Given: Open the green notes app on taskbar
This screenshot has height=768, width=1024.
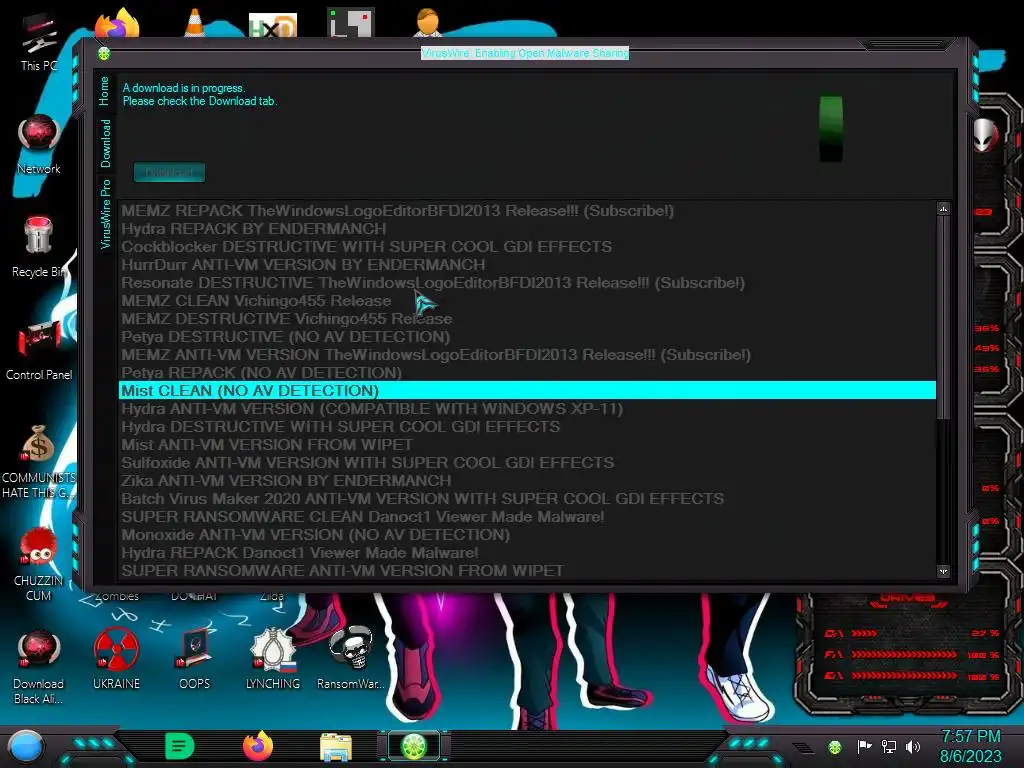Looking at the screenshot, I should click(180, 746).
